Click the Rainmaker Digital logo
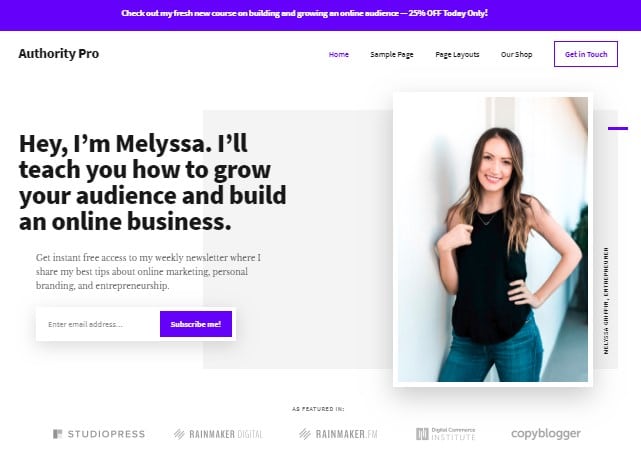The height and width of the screenshot is (451, 641). click(218, 434)
